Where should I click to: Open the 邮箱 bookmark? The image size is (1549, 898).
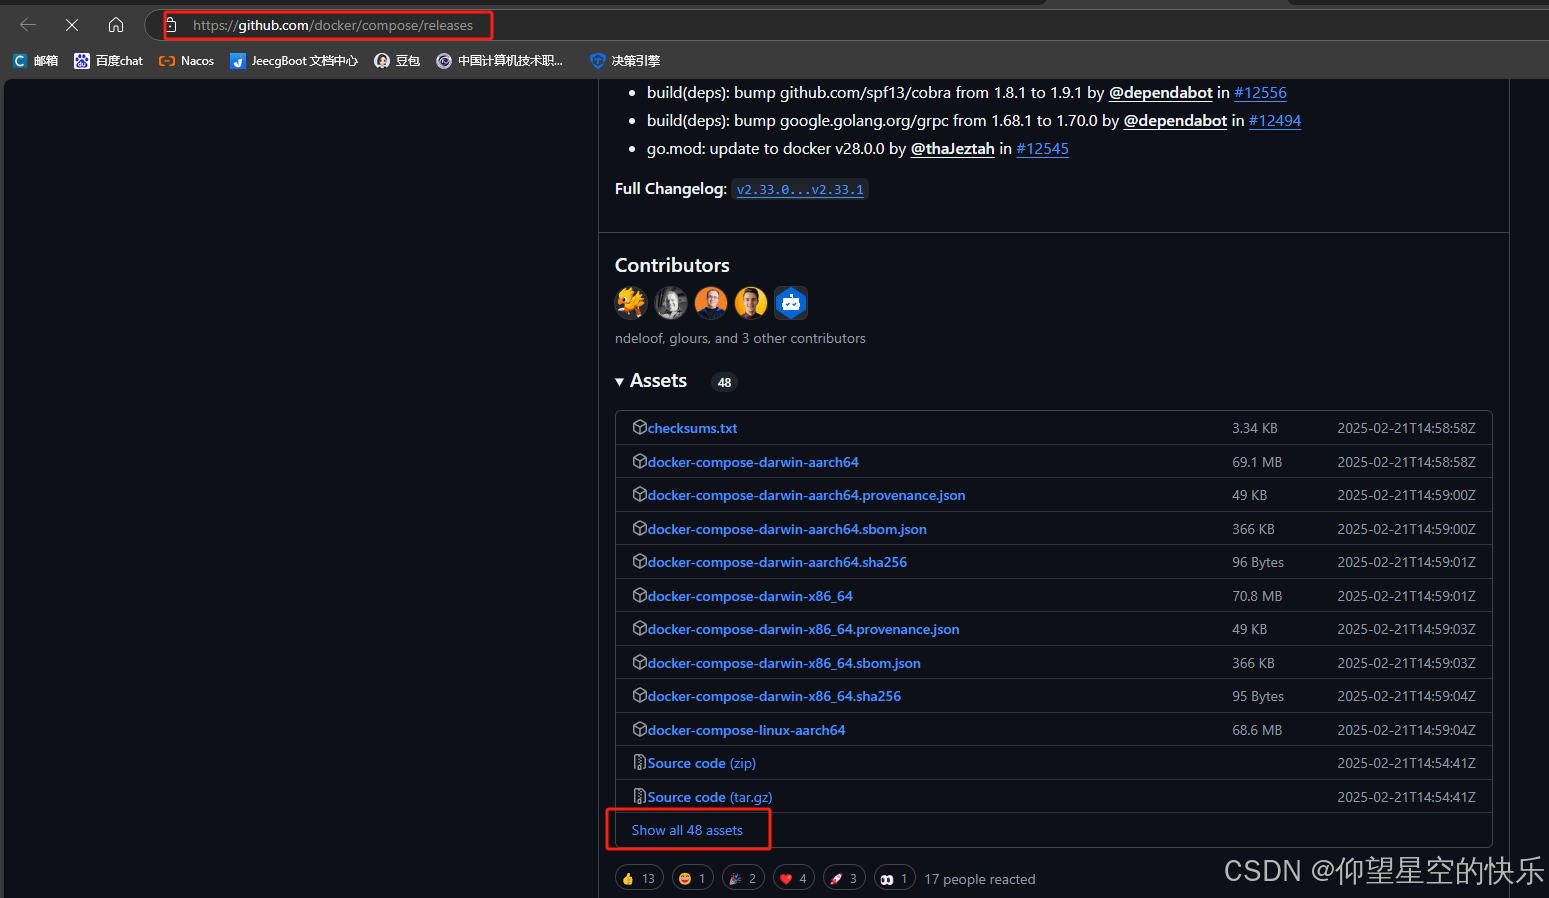(35, 61)
